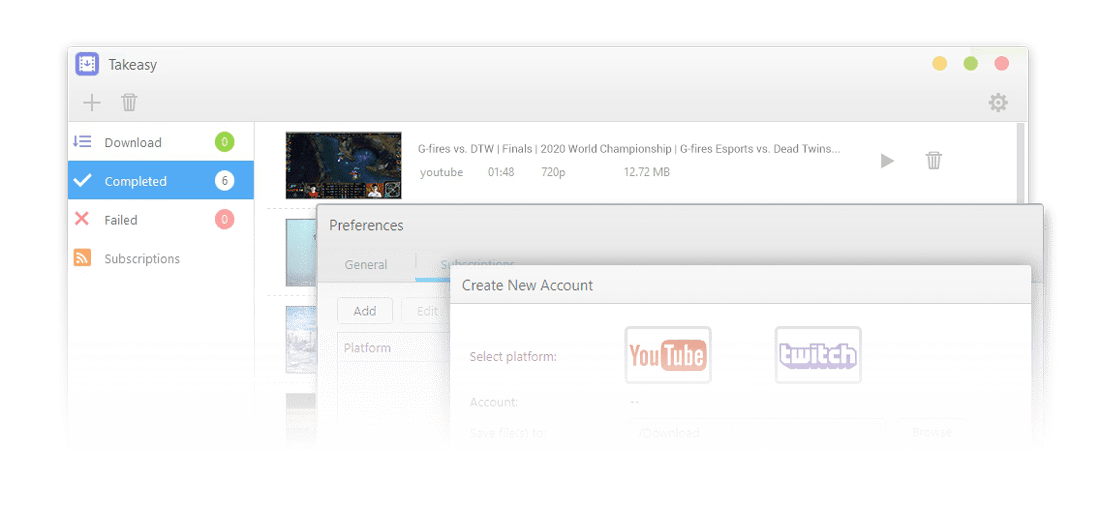Select YouTube as the platform

pos(667,355)
